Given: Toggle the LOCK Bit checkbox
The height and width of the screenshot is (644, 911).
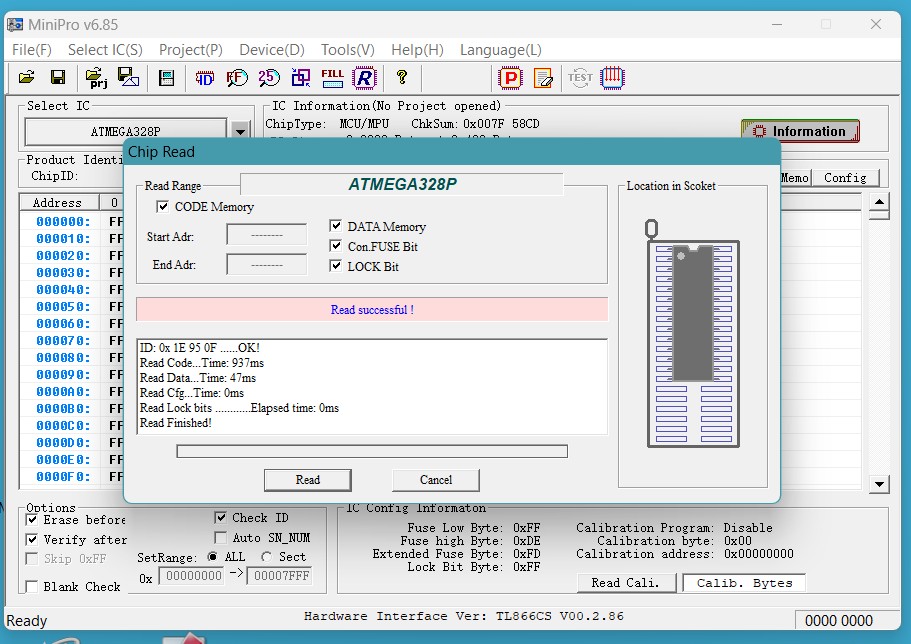Looking at the screenshot, I should click(x=335, y=266).
